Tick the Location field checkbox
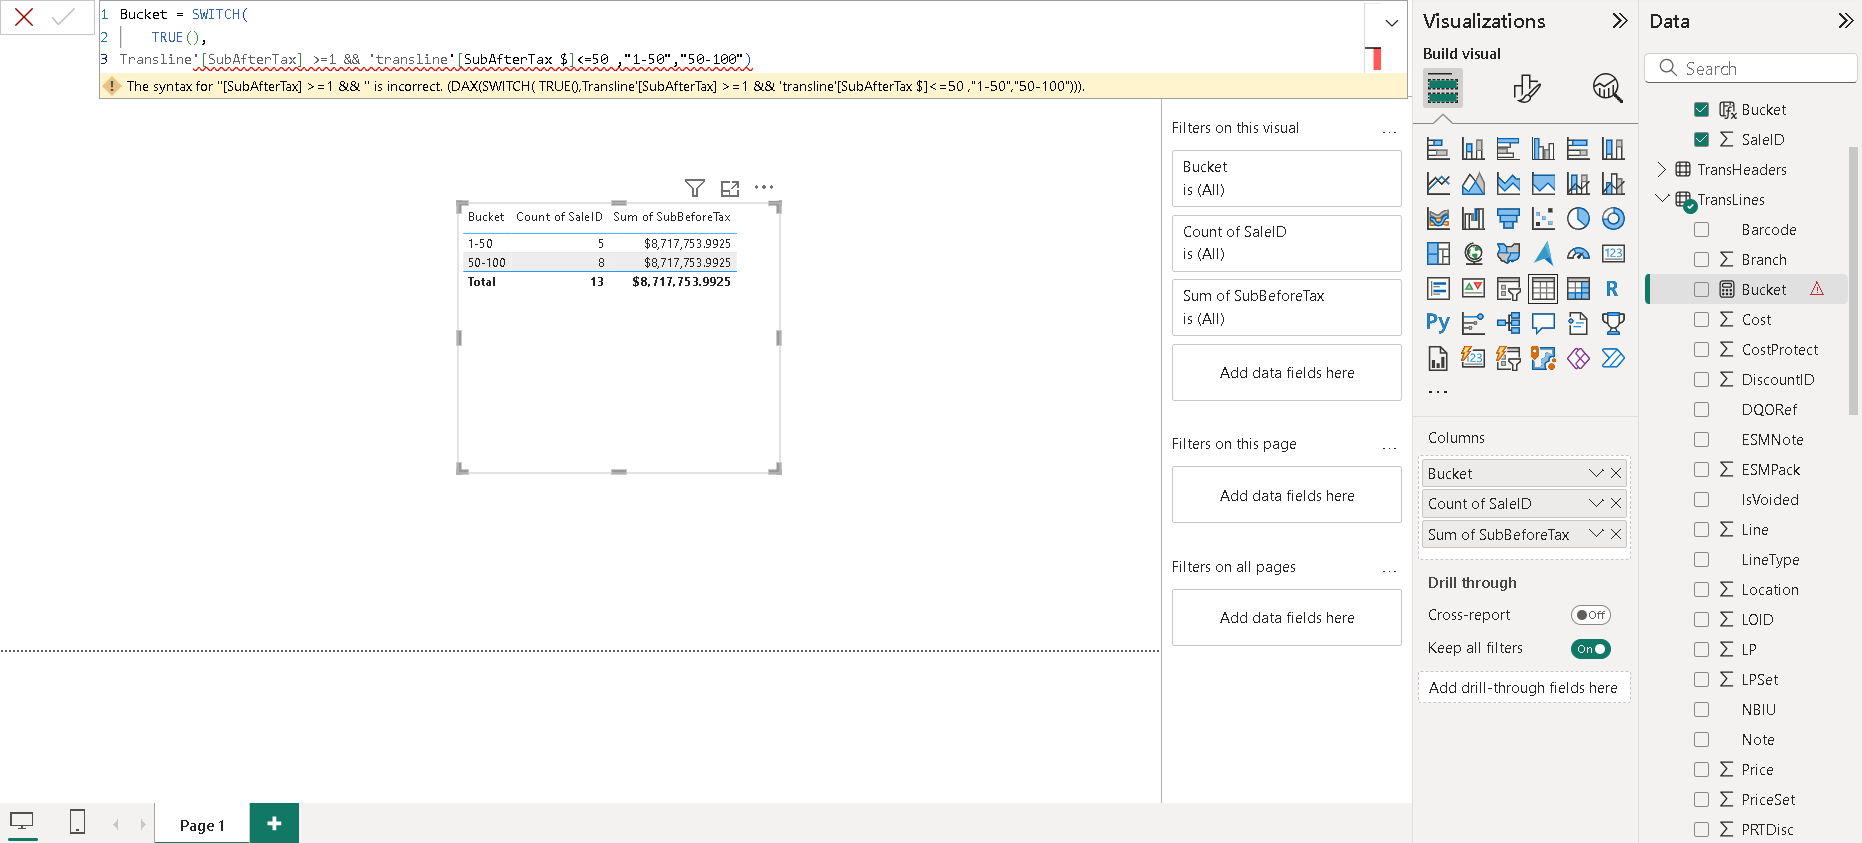1862x843 pixels. pyautogui.click(x=1701, y=589)
